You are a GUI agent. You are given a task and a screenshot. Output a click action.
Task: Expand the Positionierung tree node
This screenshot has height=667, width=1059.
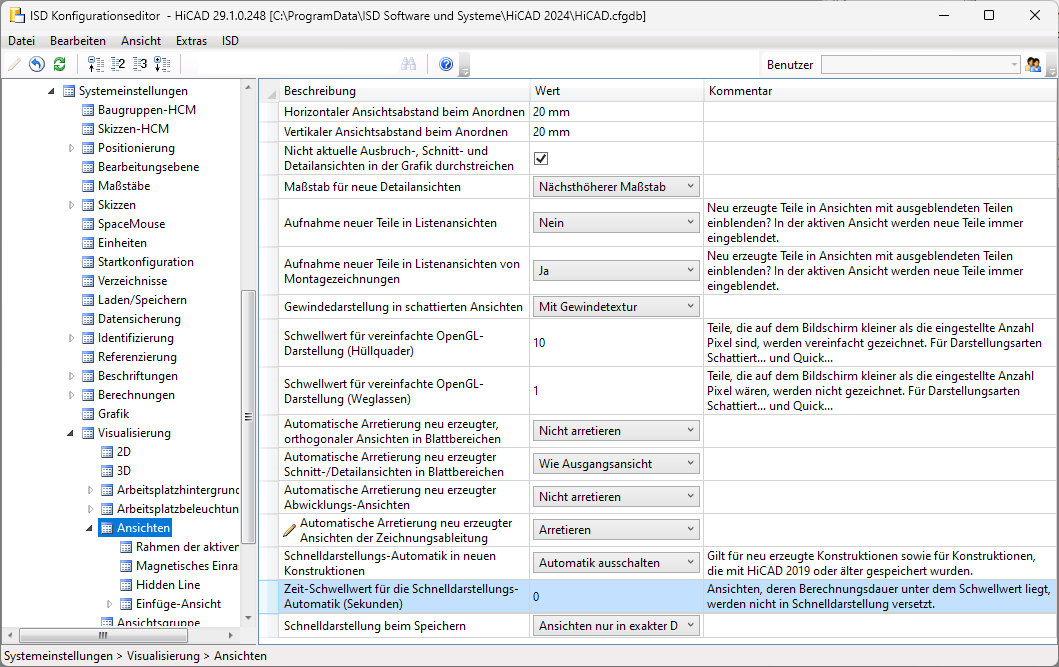[72, 148]
